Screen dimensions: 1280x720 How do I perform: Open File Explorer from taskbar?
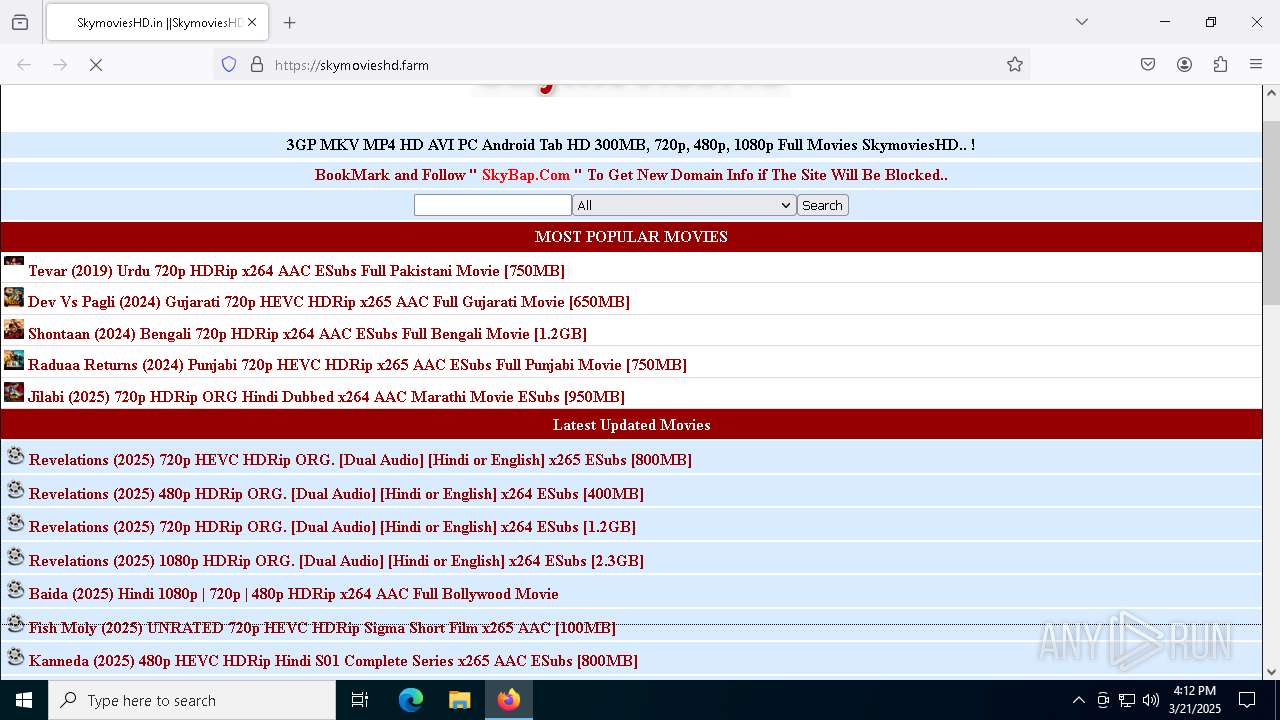click(459, 700)
